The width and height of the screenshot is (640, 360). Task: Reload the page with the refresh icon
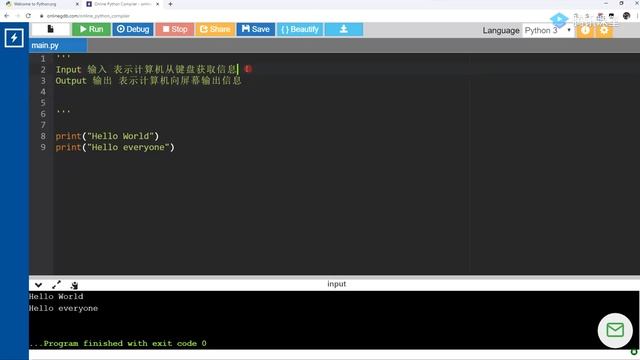pyautogui.click(x=28, y=16)
